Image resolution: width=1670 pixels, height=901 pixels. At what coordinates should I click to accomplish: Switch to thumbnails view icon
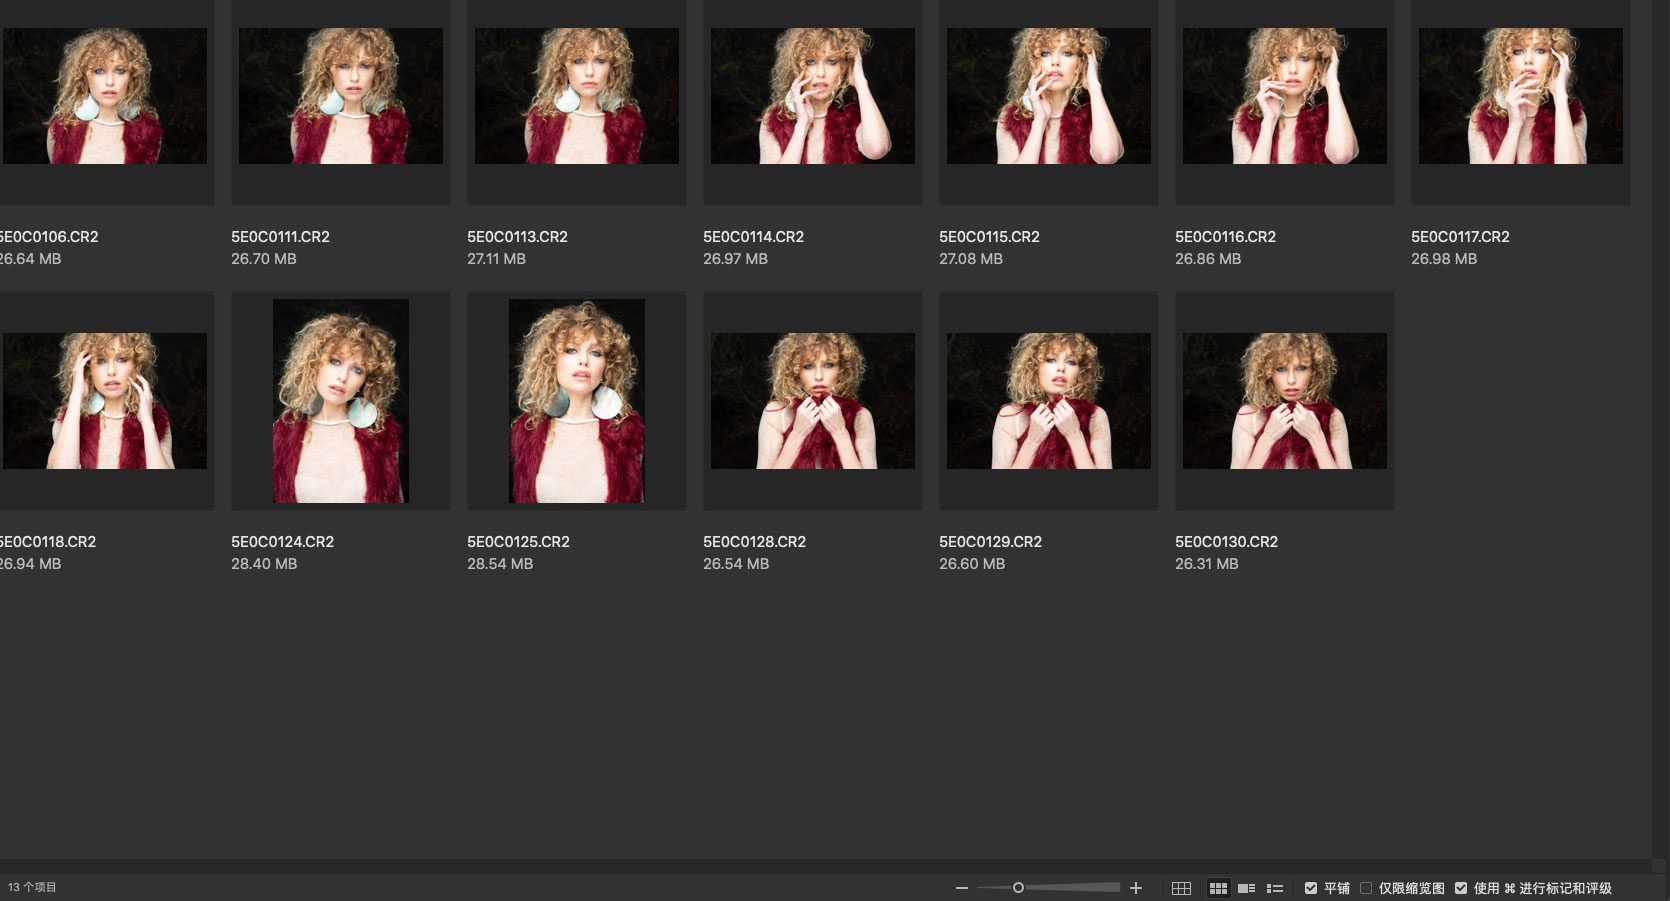pyautogui.click(x=1218, y=888)
